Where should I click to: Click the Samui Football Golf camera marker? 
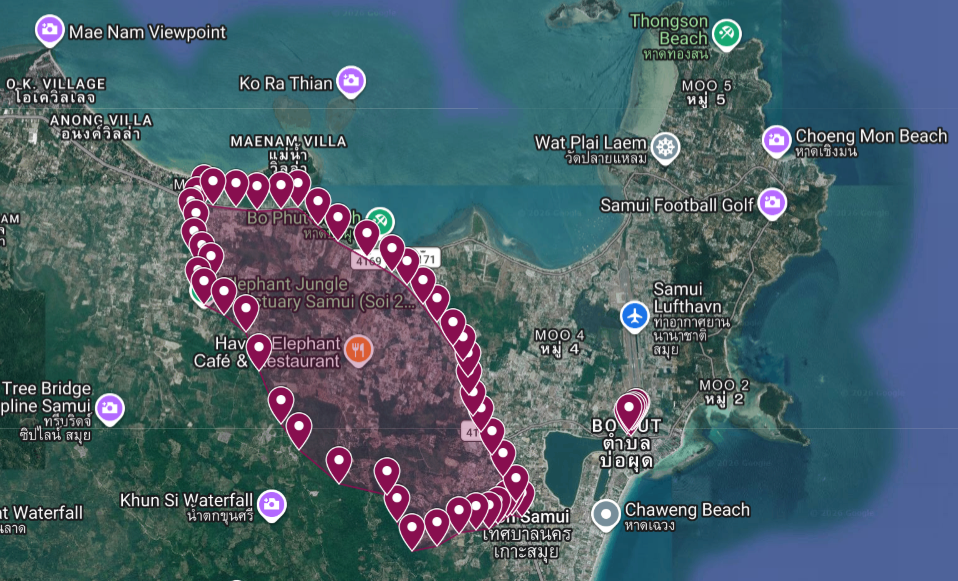point(772,203)
